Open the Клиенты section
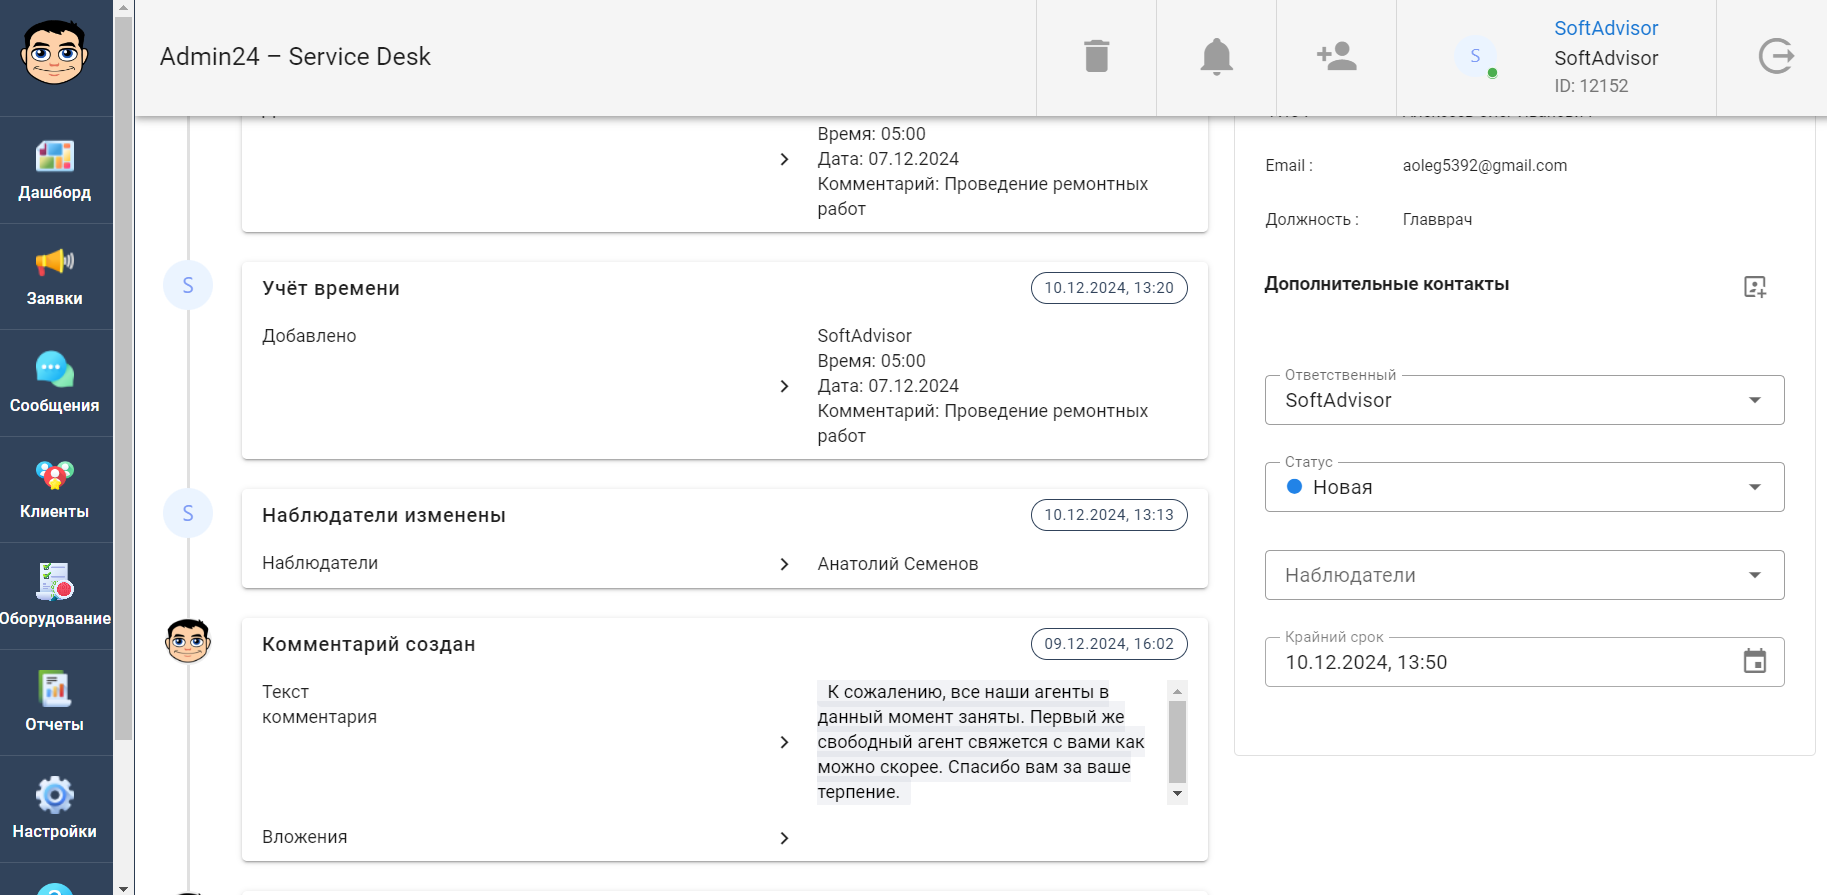 coord(55,490)
